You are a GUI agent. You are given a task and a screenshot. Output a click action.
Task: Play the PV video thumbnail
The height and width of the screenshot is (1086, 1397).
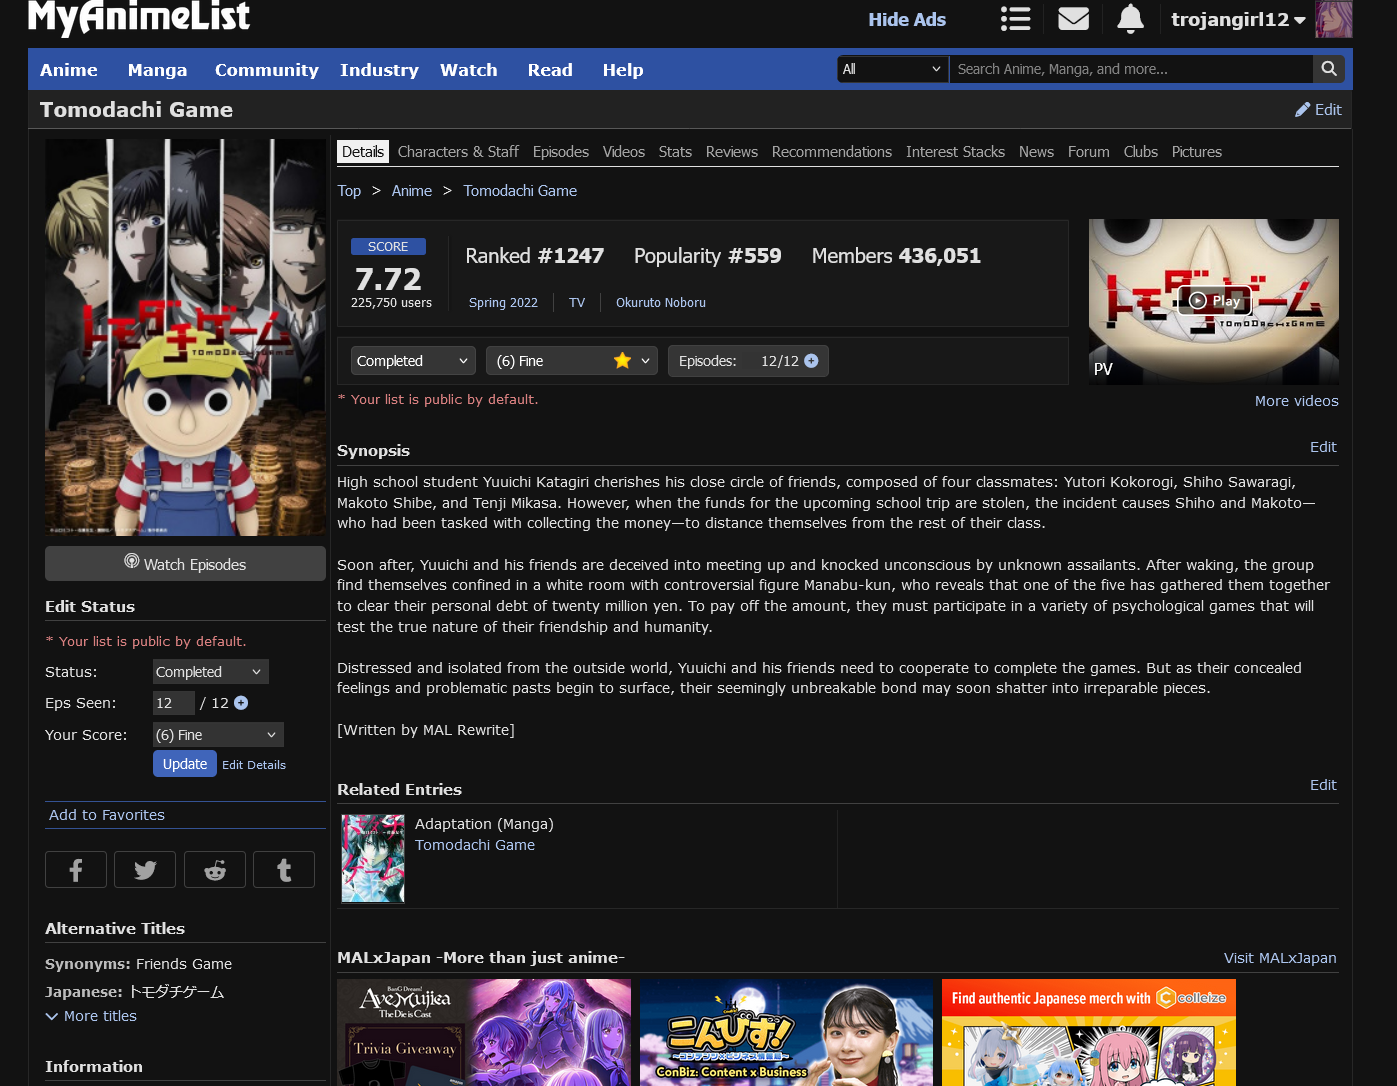coord(1214,301)
